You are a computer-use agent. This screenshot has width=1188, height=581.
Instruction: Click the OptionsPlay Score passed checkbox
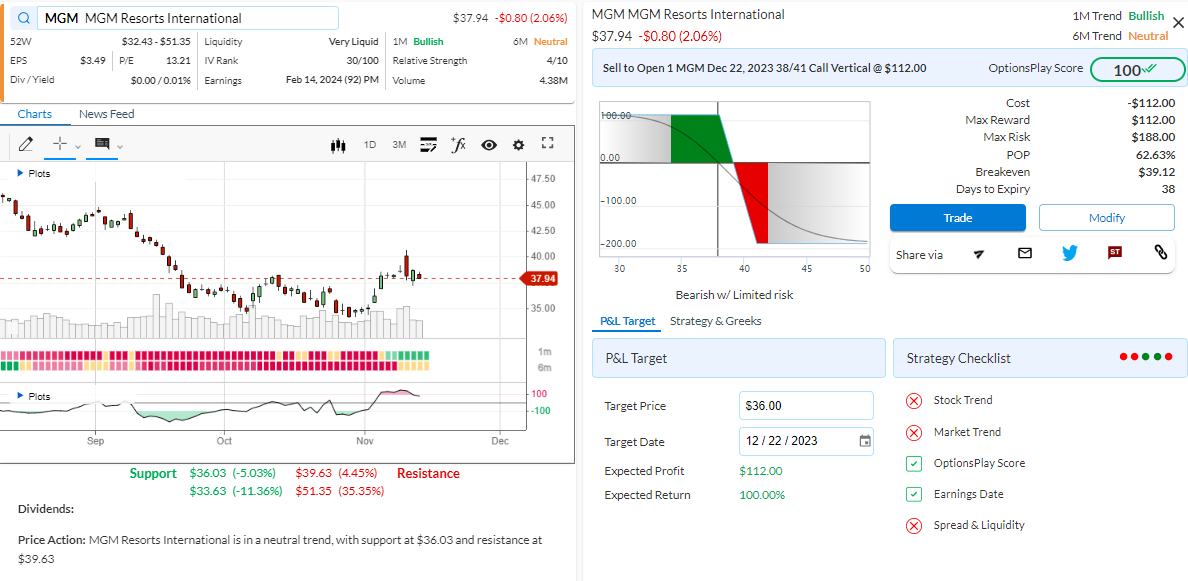click(x=914, y=464)
